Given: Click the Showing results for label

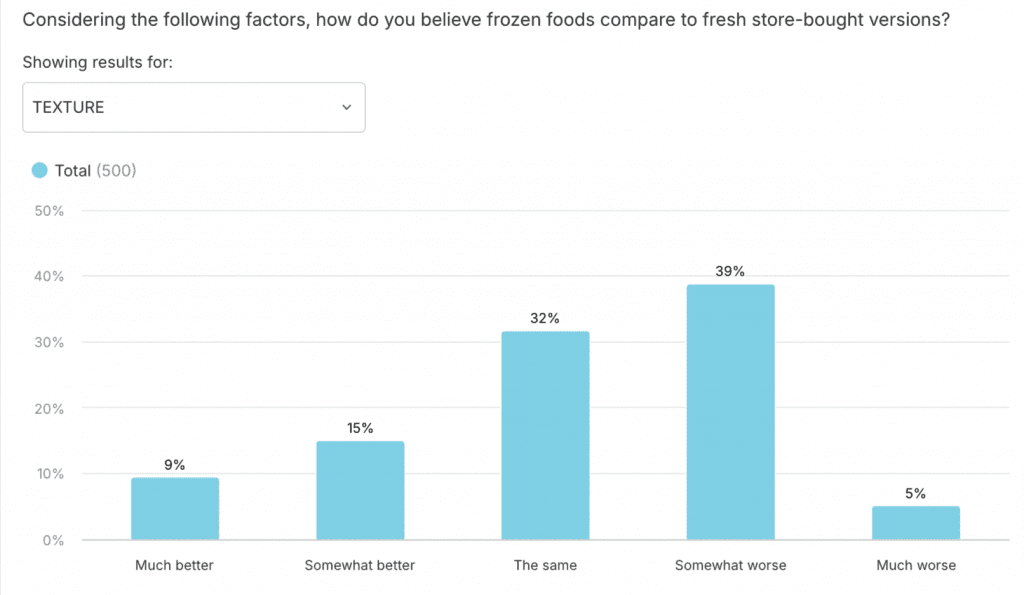Looking at the screenshot, I should tap(97, 63).
